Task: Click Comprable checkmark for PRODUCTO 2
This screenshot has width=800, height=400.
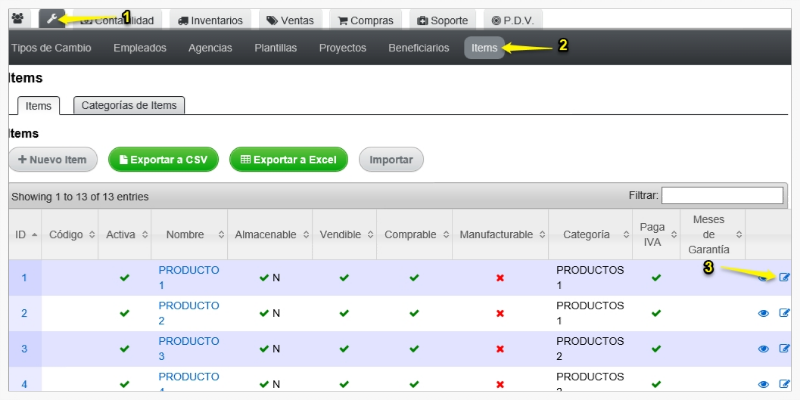Action: 414,313
